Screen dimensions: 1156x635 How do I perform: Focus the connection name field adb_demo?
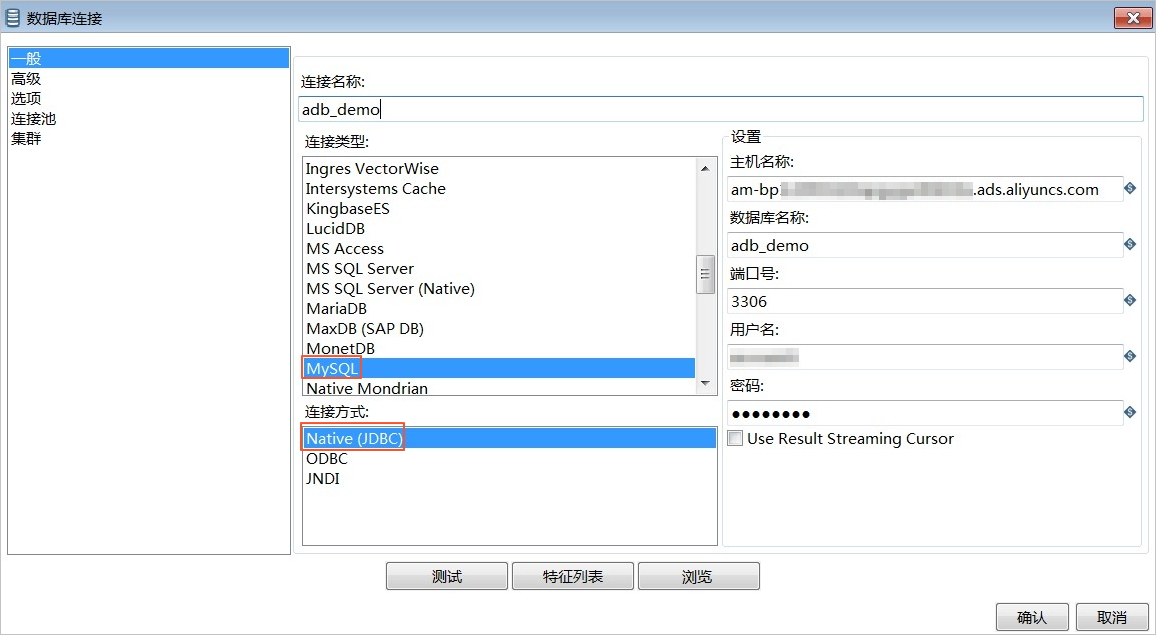[x=721, y=109]
